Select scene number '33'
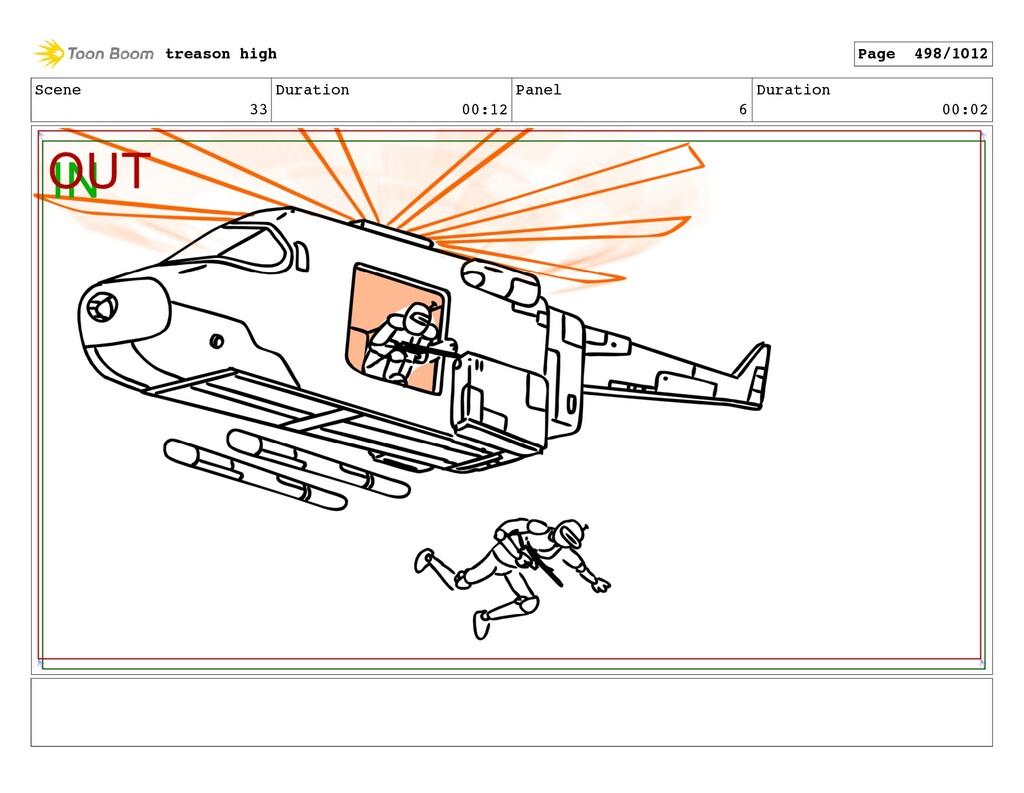This screenshot has width=1024, height=793. [259, 109]
